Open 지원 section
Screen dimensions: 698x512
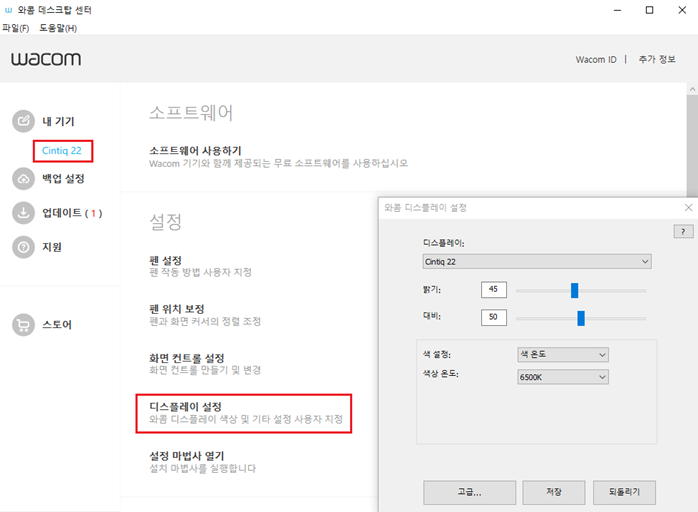pyautogui.click(x=52, y=247)
